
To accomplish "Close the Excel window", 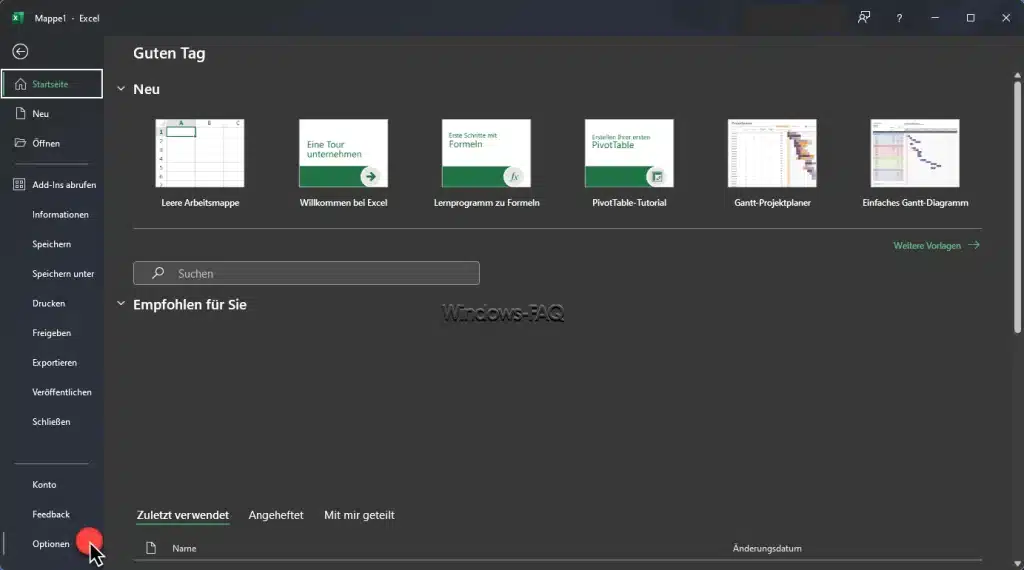I will click(1006, 18).
